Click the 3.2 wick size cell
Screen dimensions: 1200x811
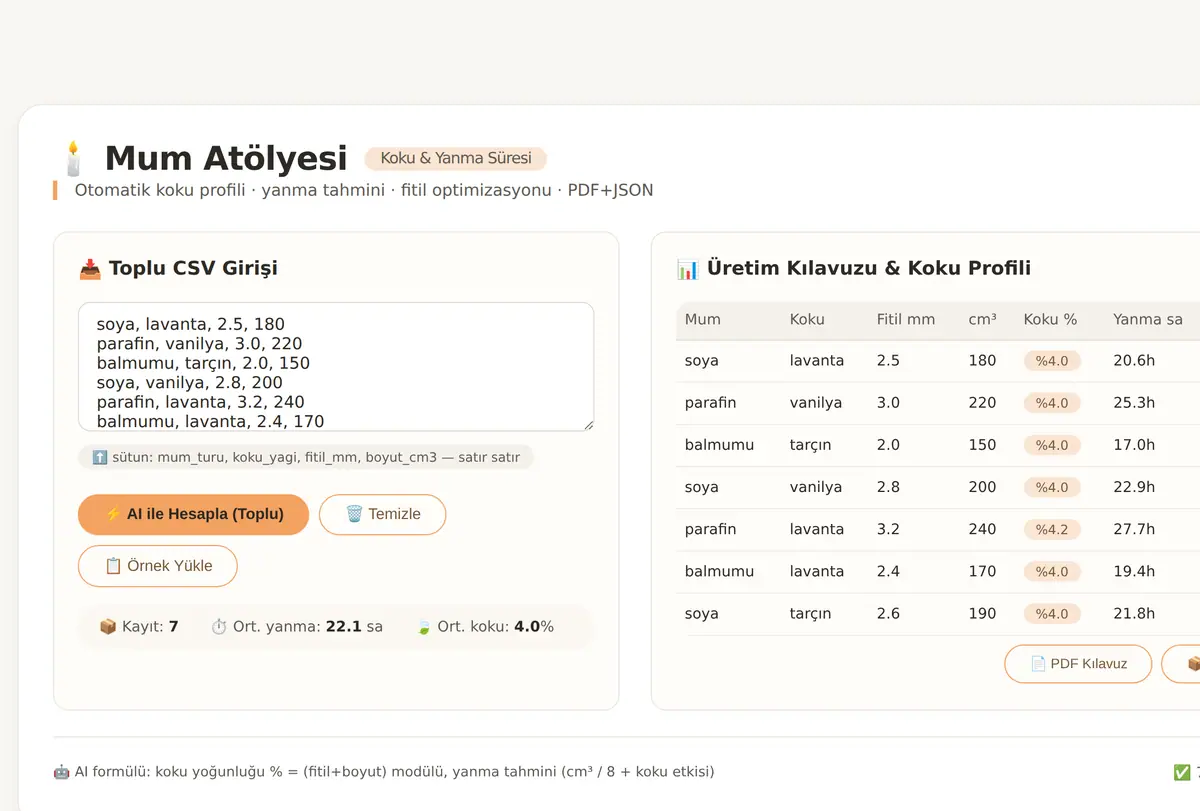click(888, 529)
